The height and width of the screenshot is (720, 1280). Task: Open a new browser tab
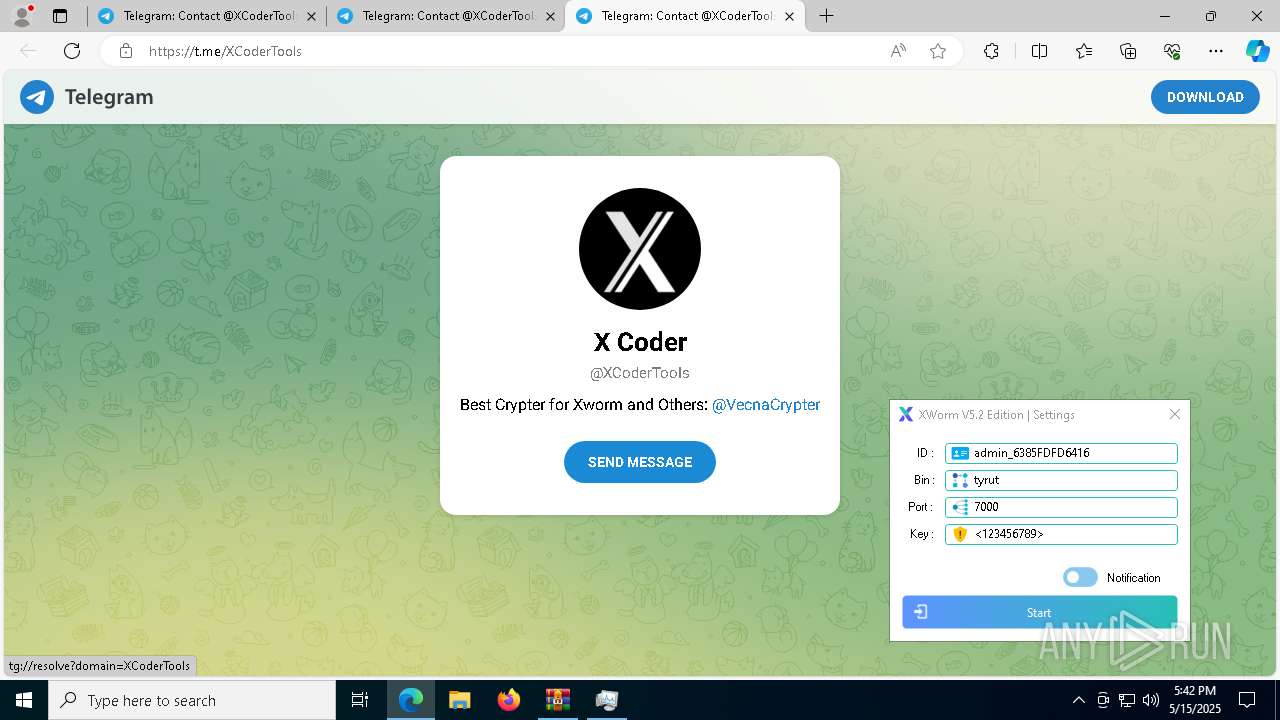pos(826,16)
